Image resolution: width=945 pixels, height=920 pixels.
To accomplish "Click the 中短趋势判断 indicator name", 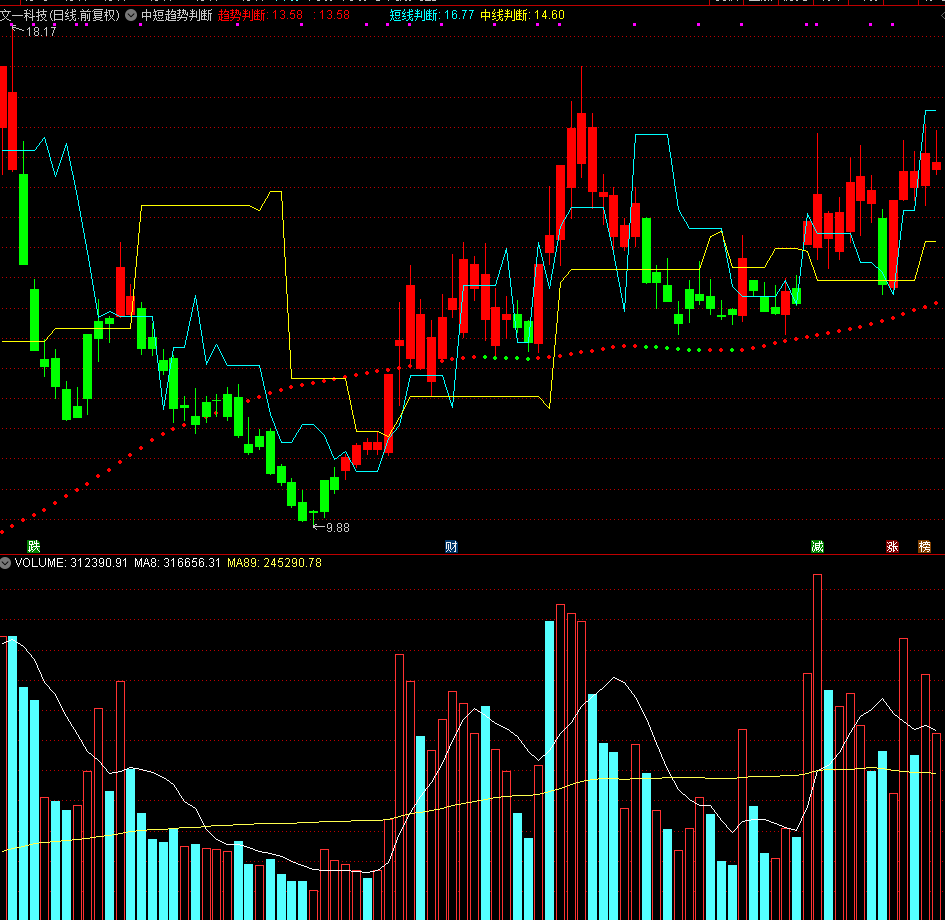I will pyautogui.click(x=177, y=15).
